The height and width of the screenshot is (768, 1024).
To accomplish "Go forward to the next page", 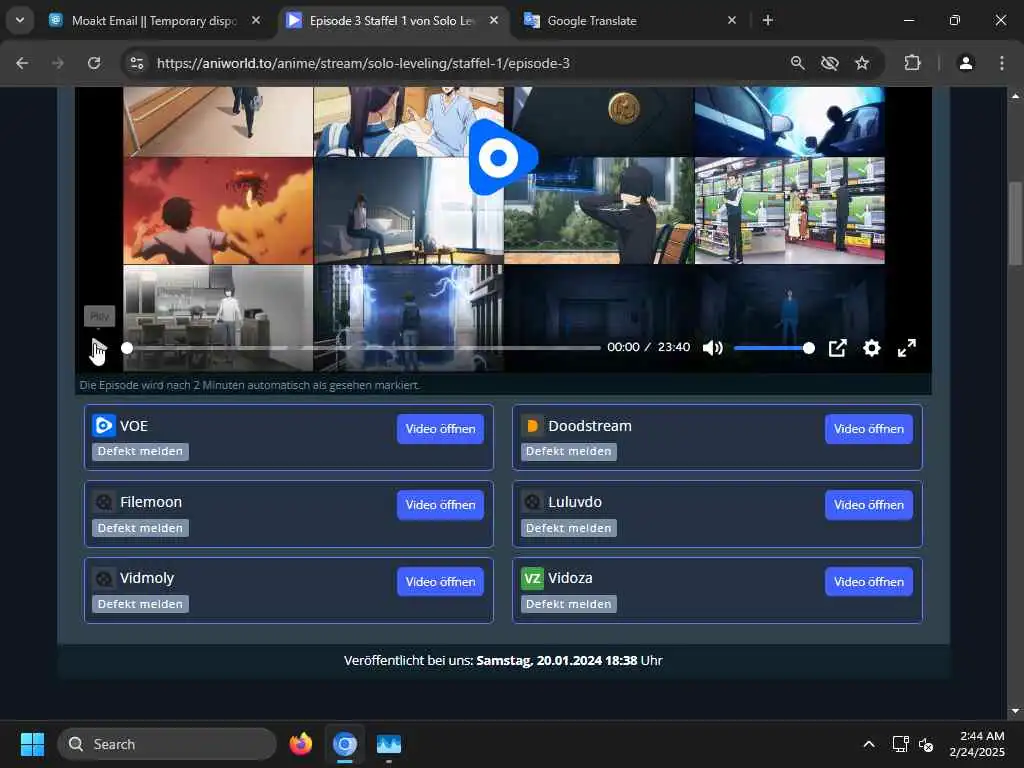I will (58, 63).
